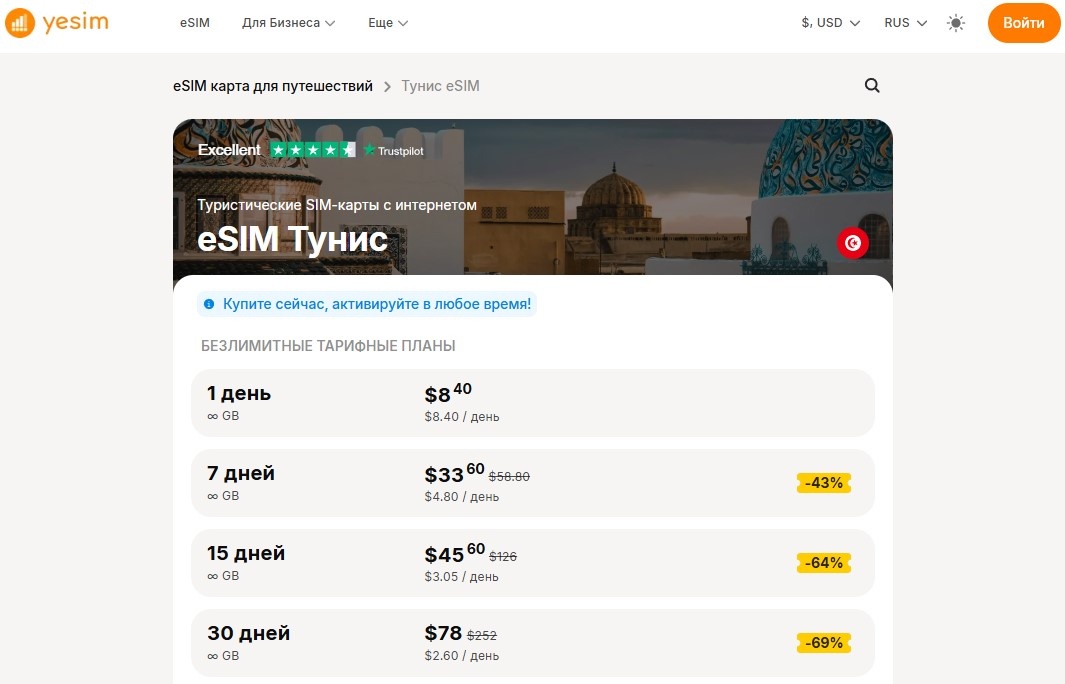Image resolution: width=1065 pixels, height=684 pixels.
Task: Select eSIM in the navigation menu
Action: [x=194, y=22]
